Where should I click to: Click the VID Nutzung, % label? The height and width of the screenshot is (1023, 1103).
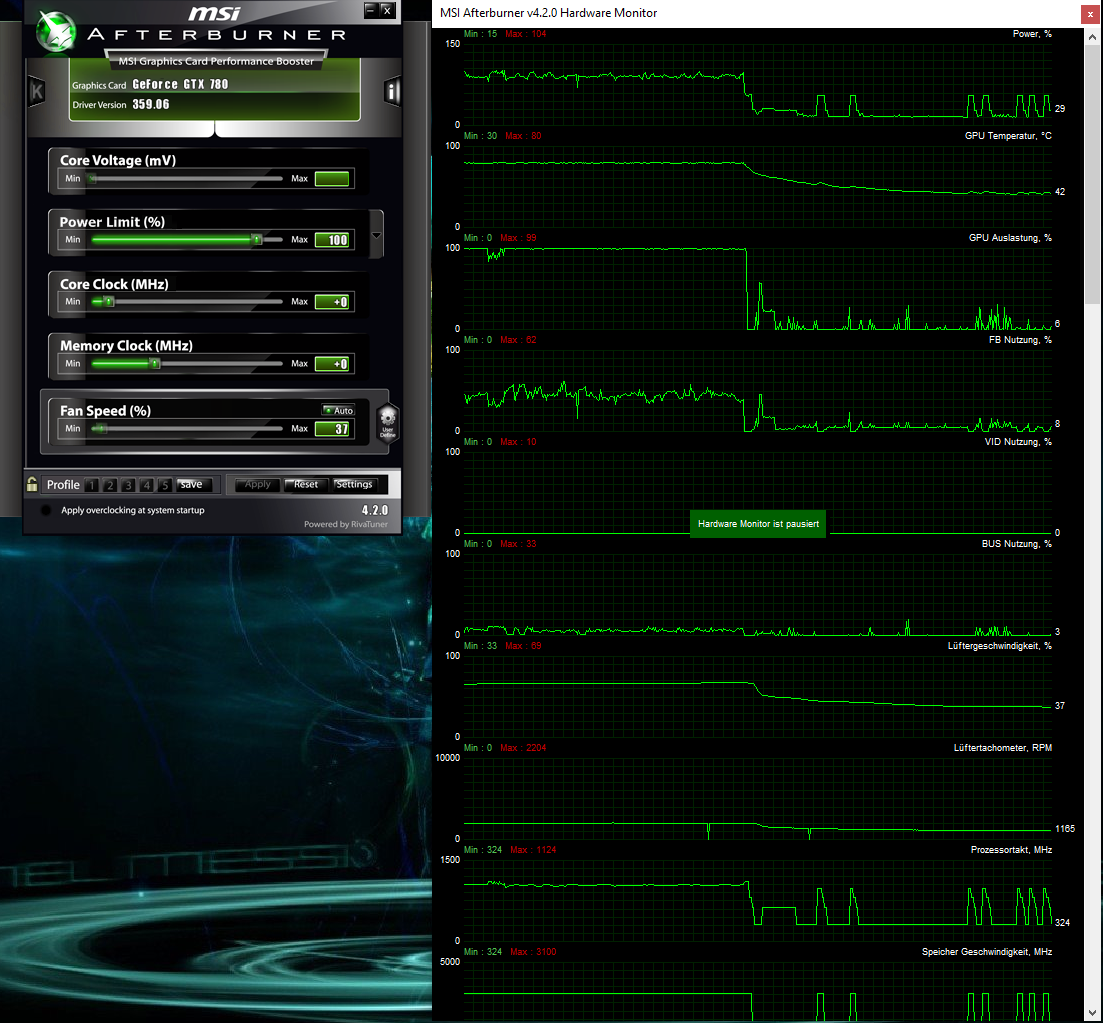click(x=1018, y=442)
